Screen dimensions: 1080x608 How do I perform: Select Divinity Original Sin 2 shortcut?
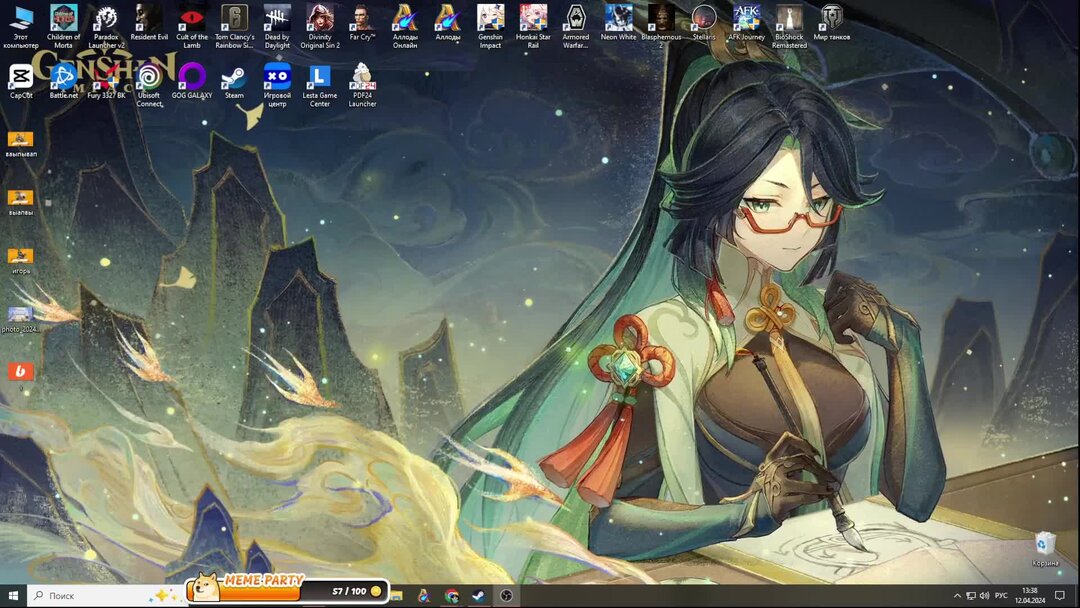tap(320, 26)
